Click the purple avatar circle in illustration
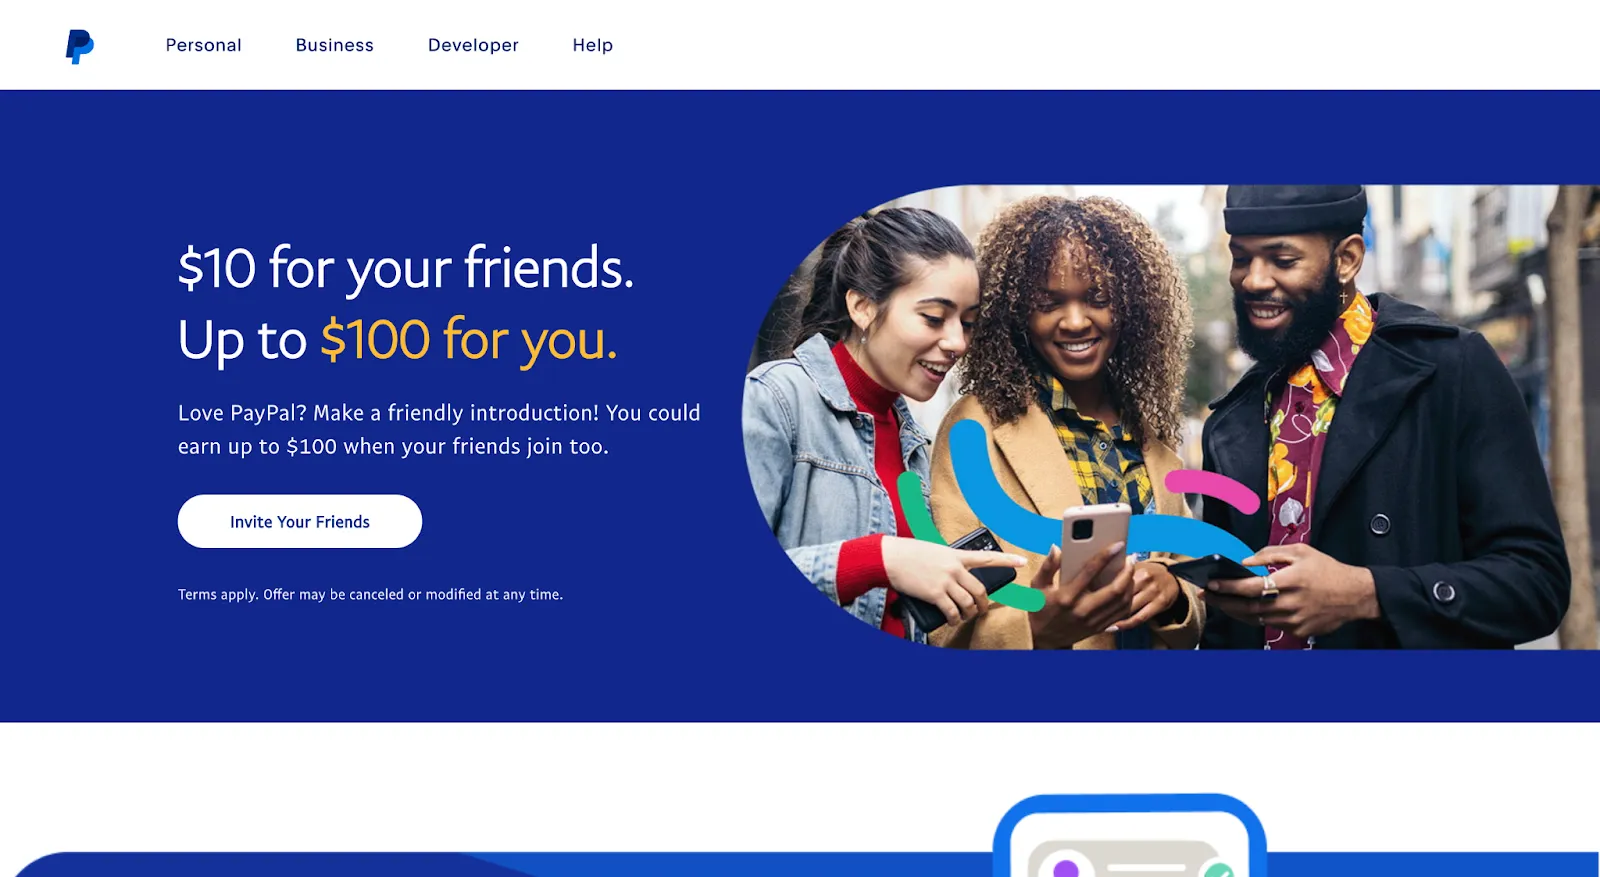This screenshot has width=1600, height=877. point(1066,868)
